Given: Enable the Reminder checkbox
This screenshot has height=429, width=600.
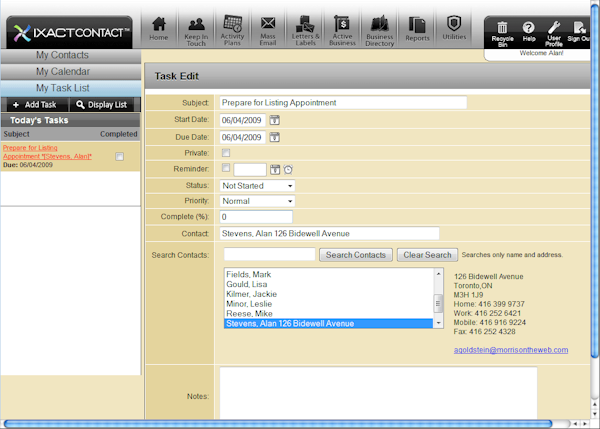Looking at the screenshot, I should pos(226,168).
